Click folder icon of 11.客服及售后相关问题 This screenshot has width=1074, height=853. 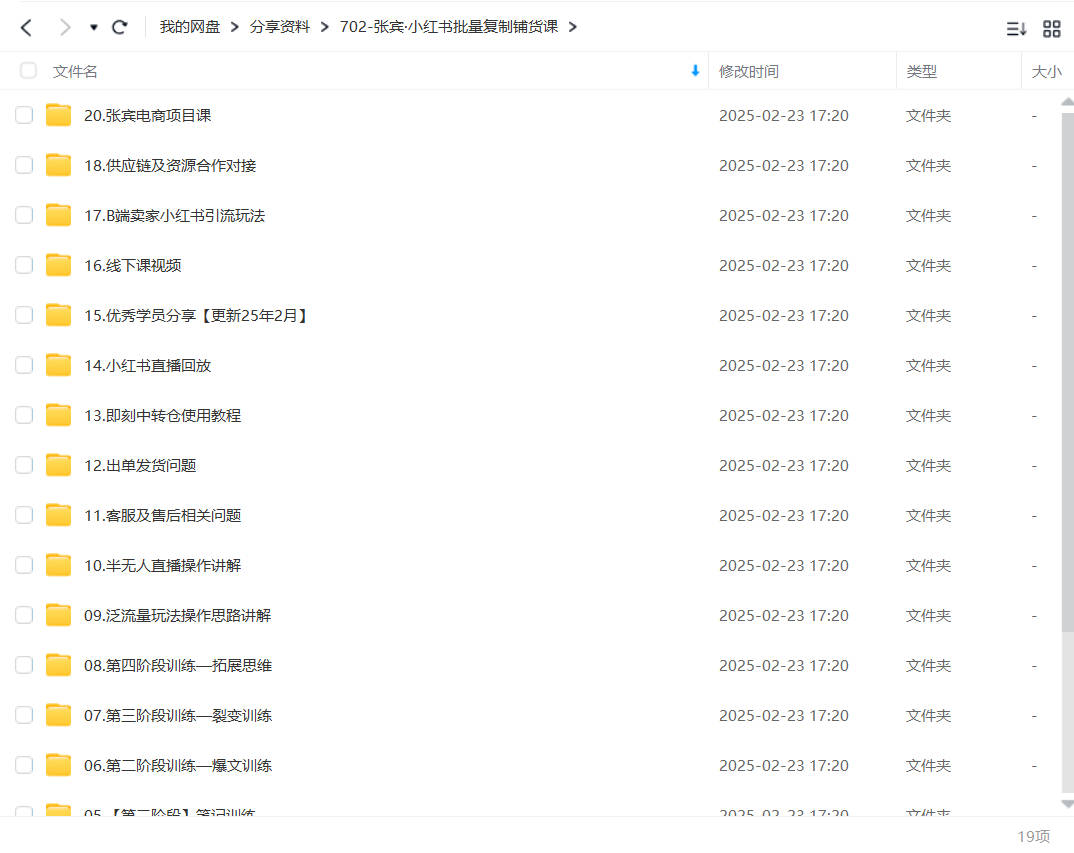pyautogui.click(x=58, y=515)
